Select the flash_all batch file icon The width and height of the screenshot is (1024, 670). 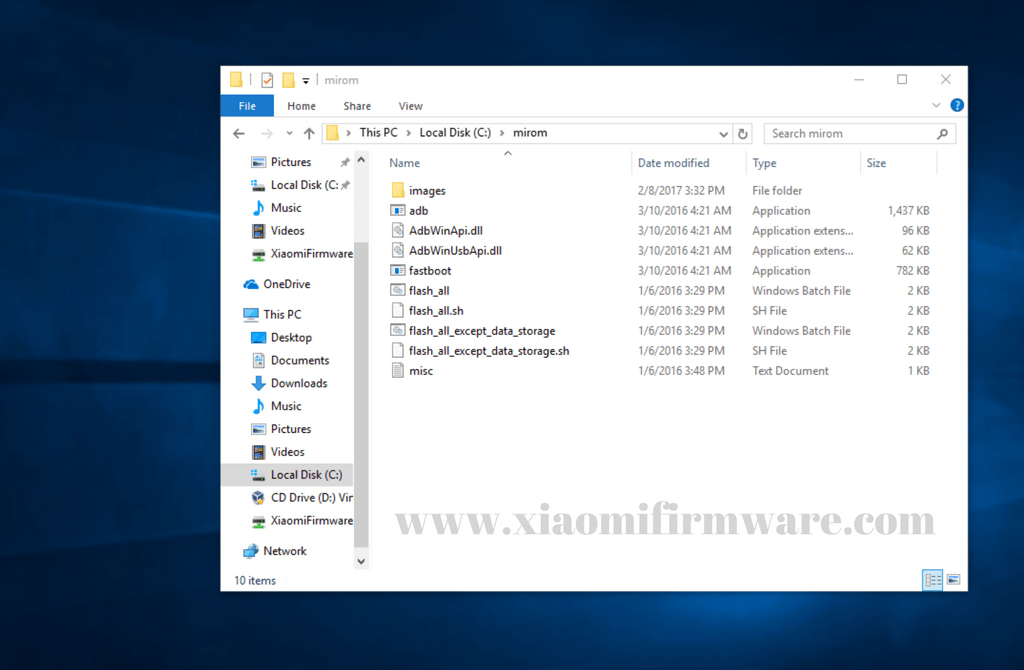point(398,291)
